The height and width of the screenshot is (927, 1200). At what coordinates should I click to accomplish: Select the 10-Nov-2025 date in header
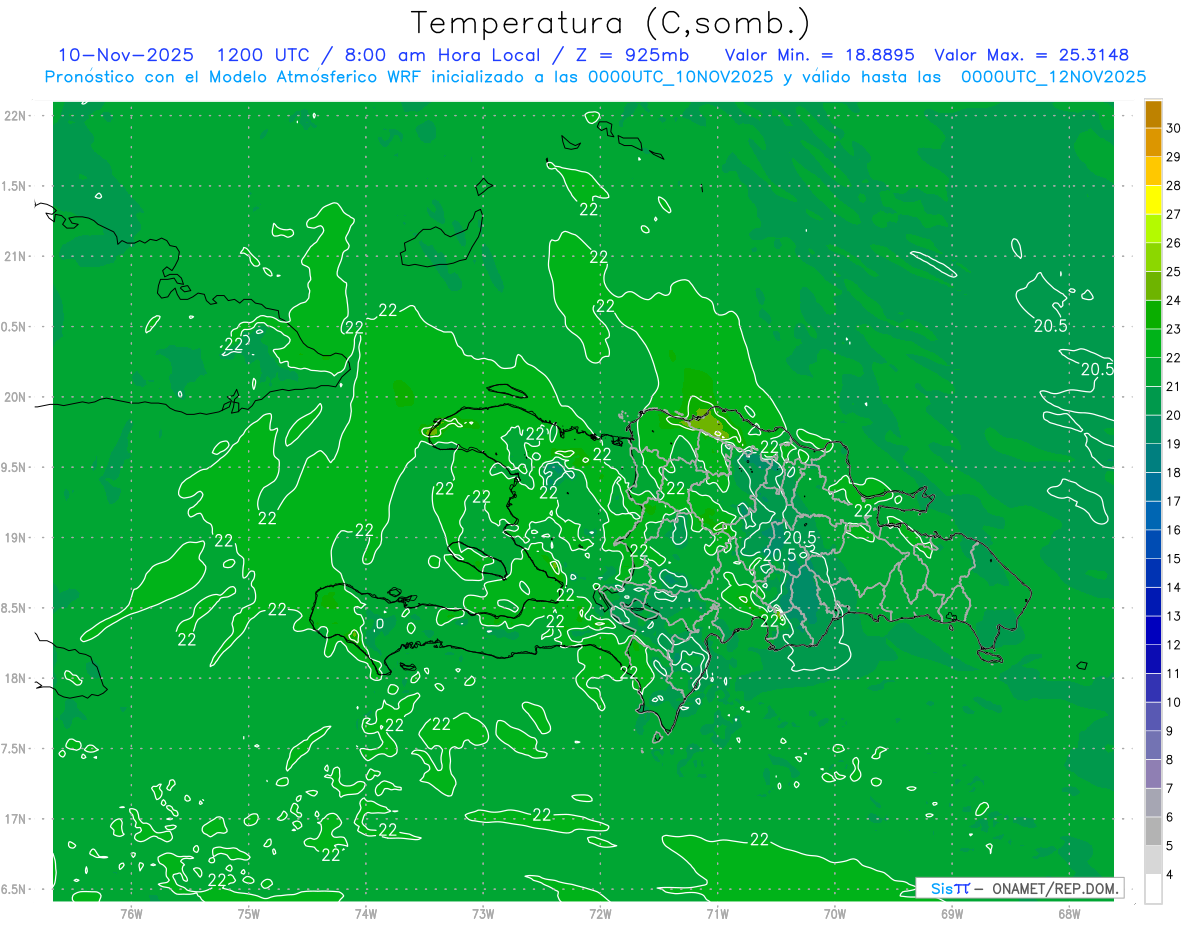click(126, 56)
